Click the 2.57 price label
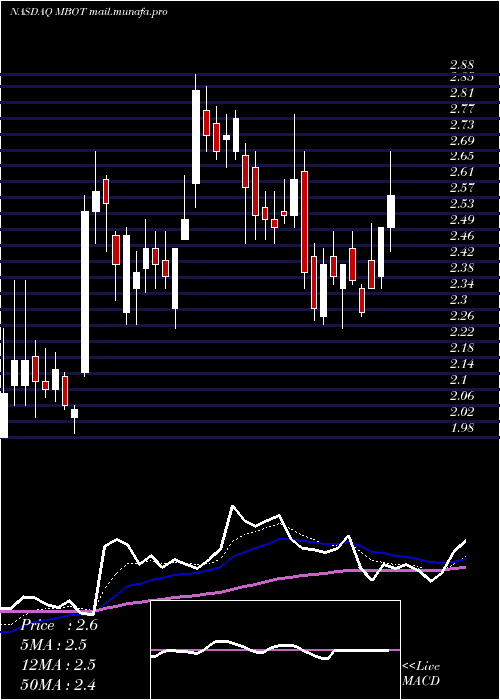 [462, 188]
